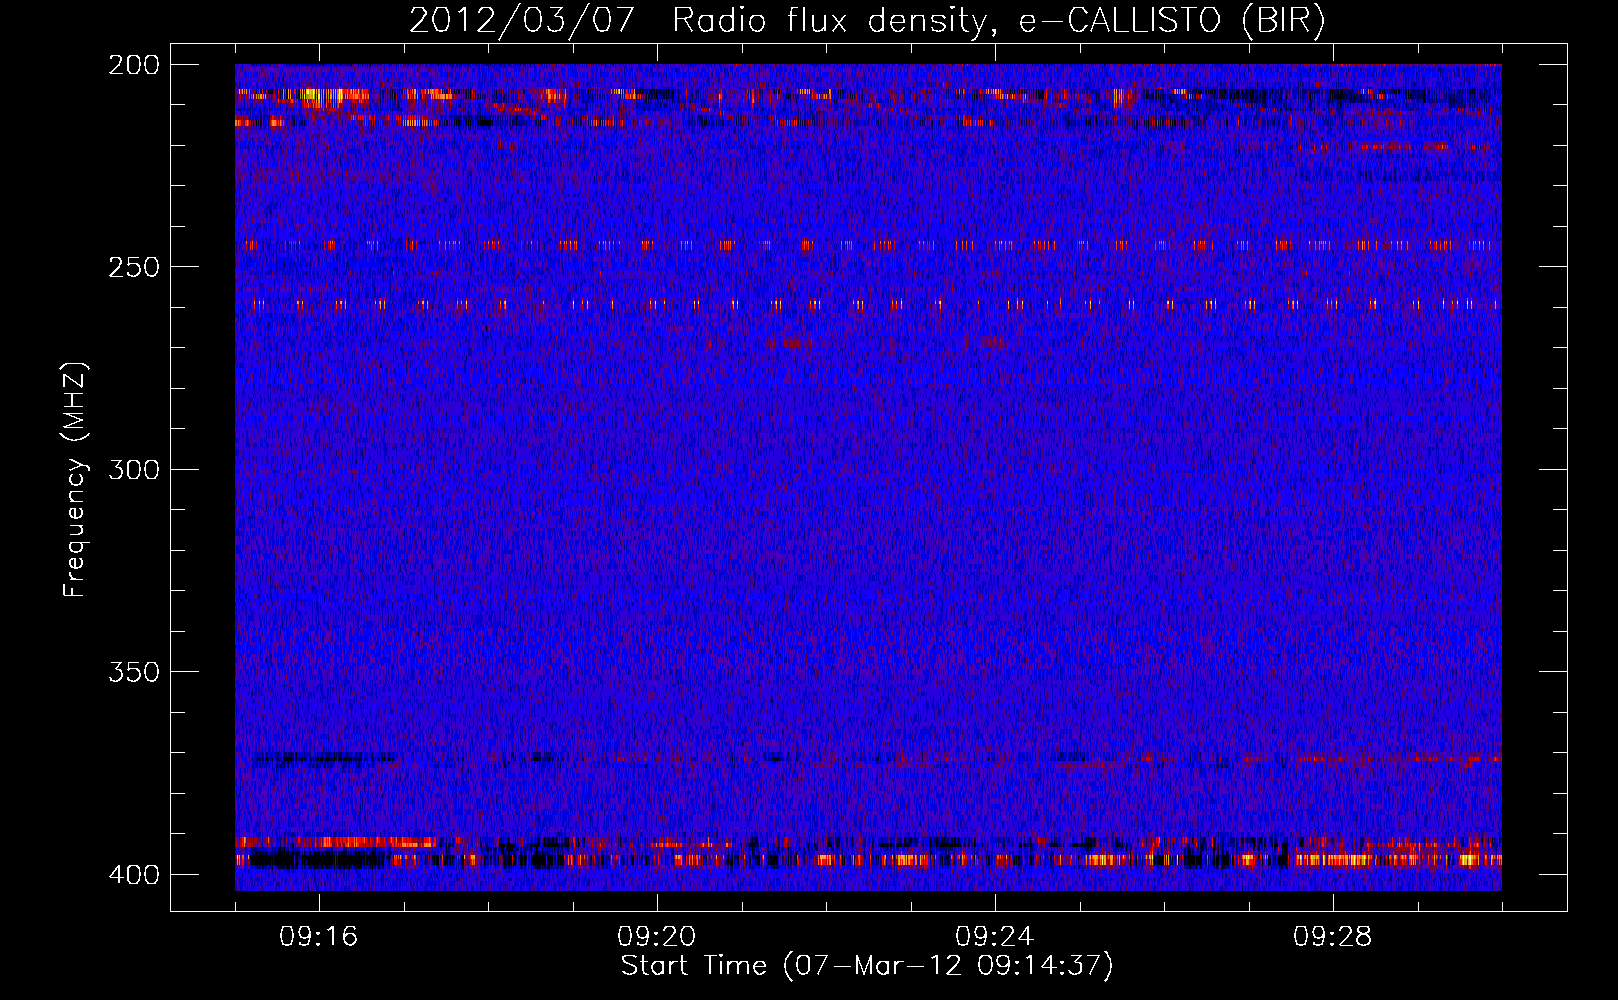This screenshot has width=1618, height=1000.
Task: Click the 09:24 time tick label
Action: 995,937
